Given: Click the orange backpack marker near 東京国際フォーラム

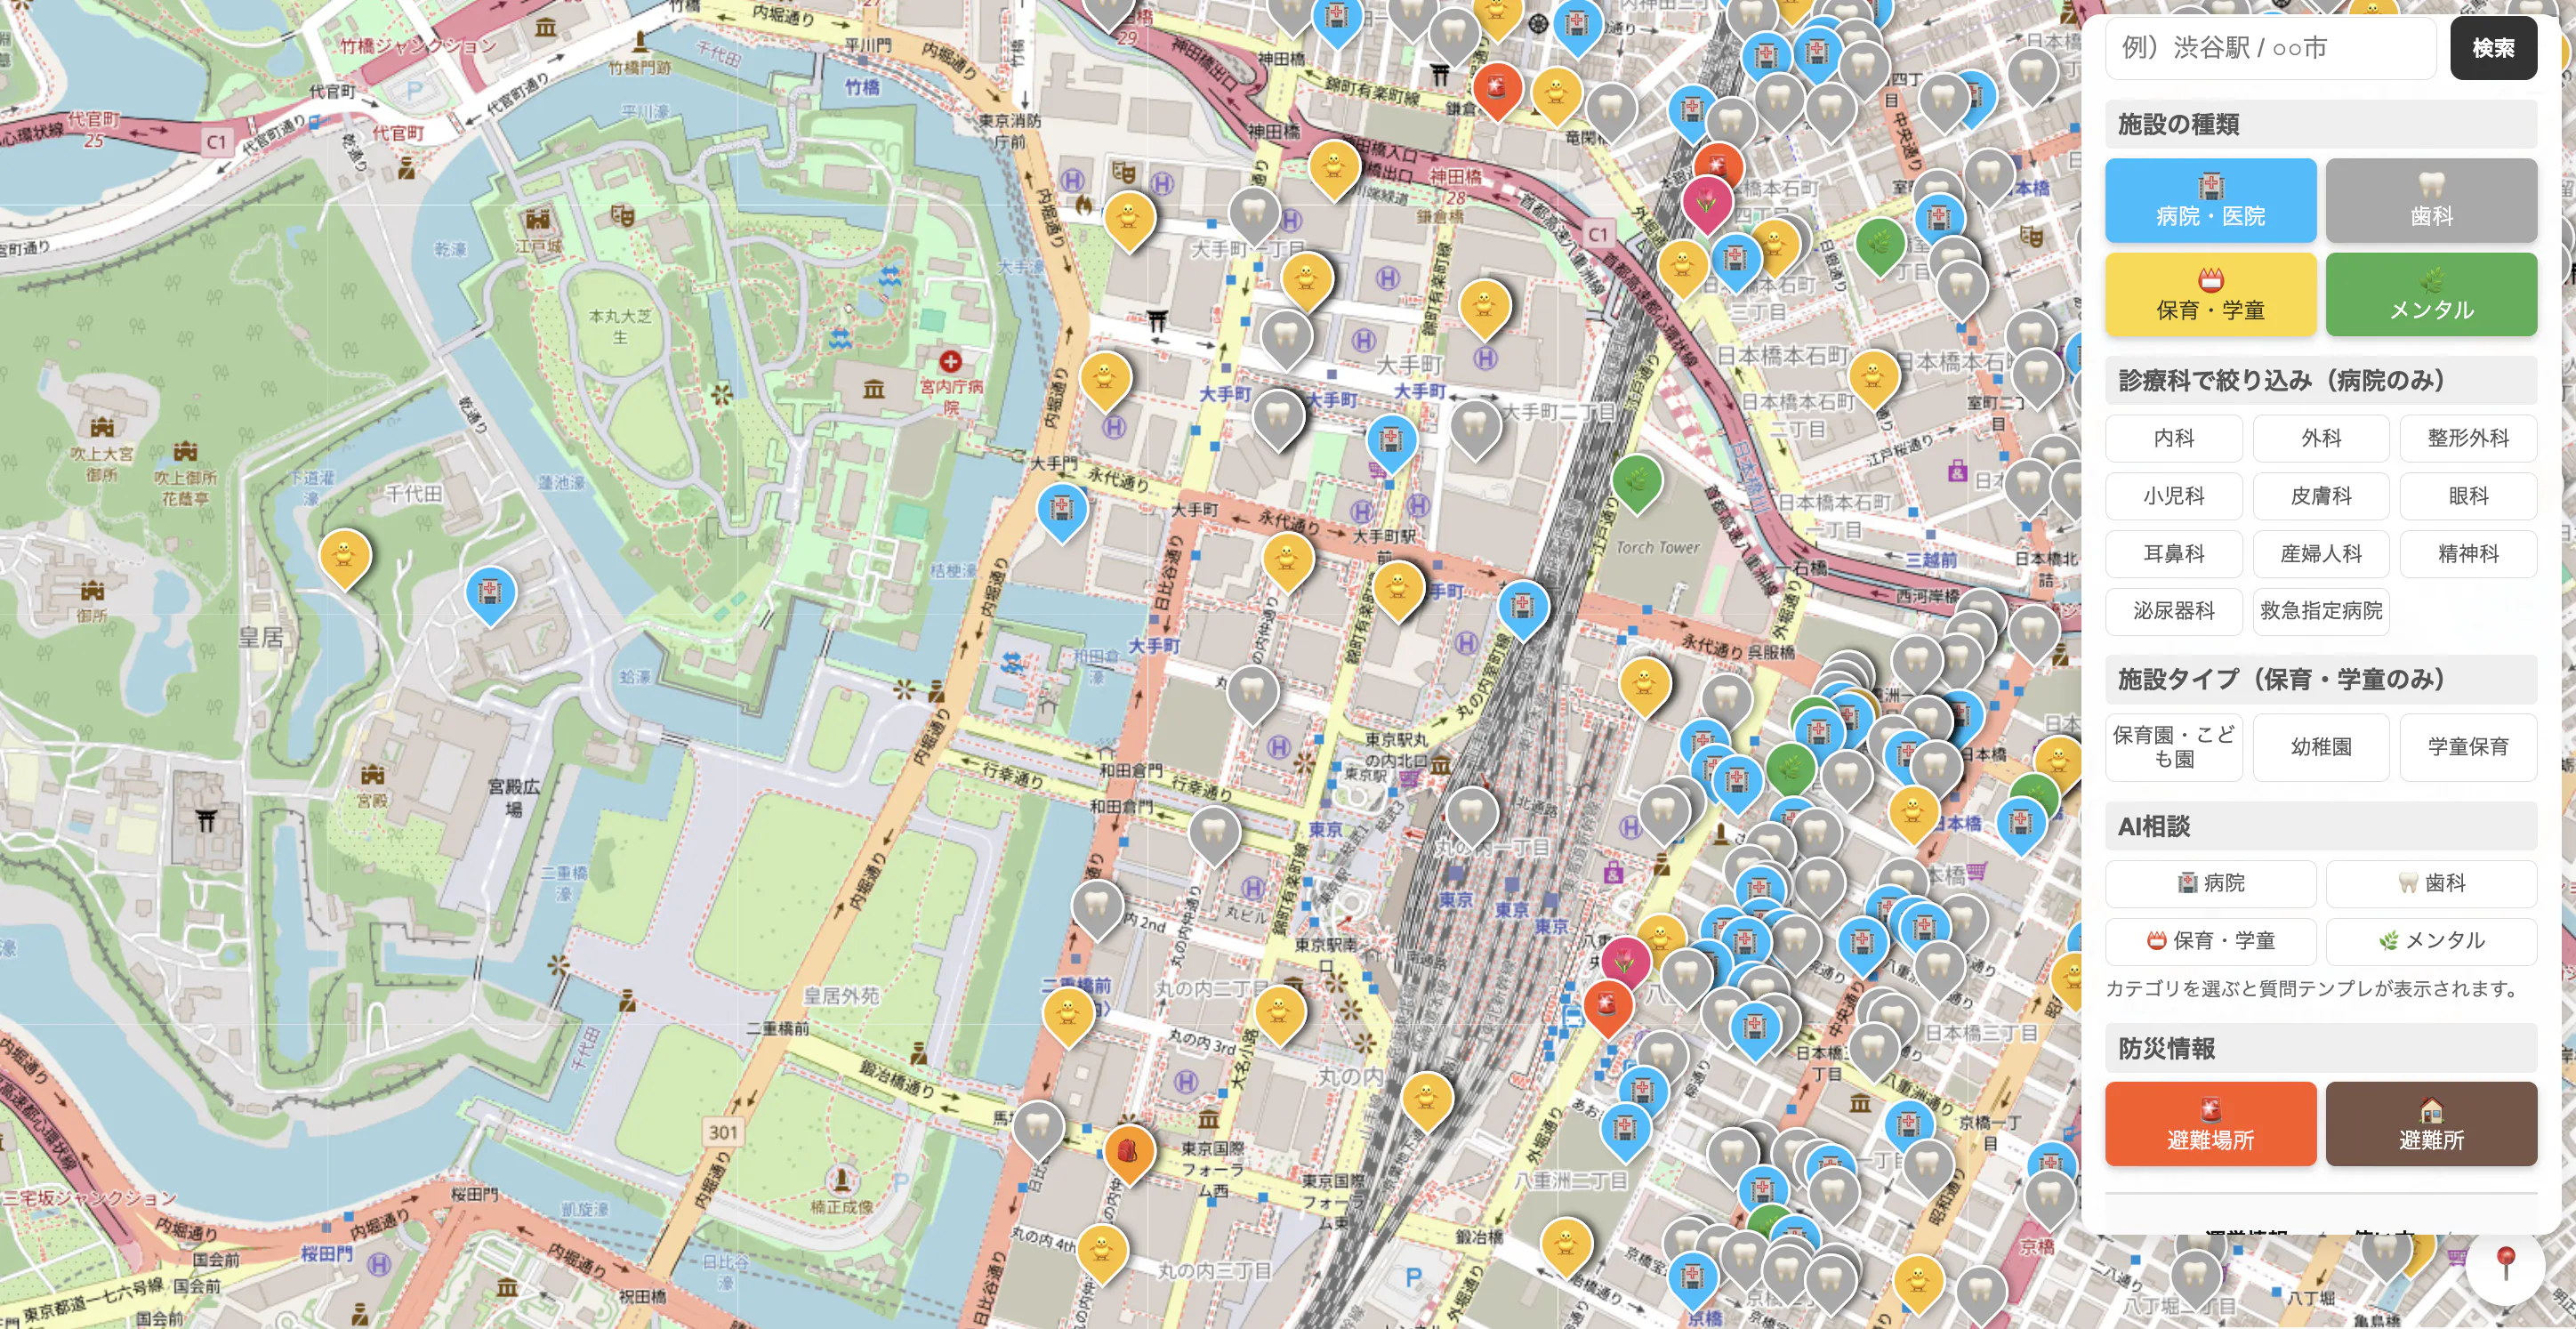Looking at the screenshot, I should point(1128,1151).
